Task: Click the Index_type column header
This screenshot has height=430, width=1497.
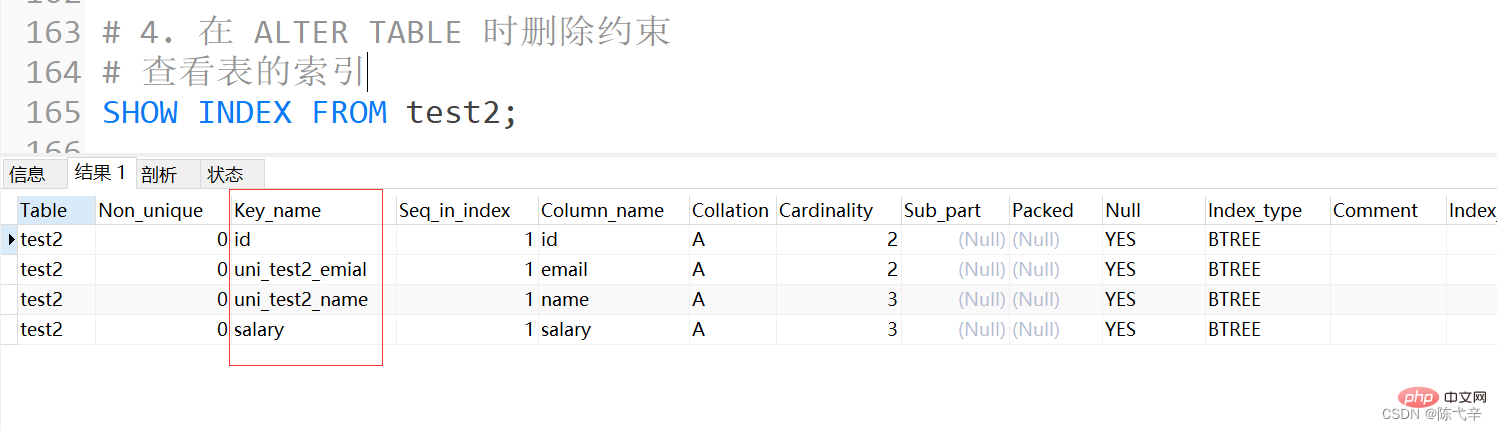Action: point(1255,210)
